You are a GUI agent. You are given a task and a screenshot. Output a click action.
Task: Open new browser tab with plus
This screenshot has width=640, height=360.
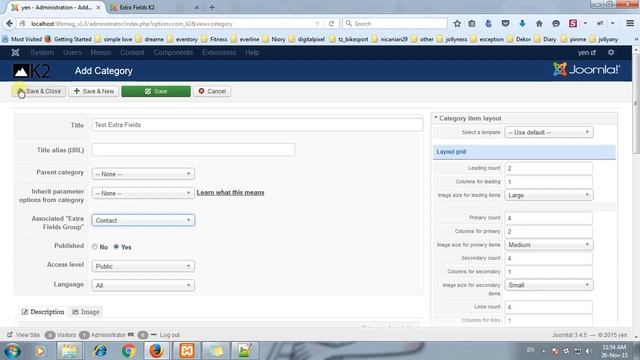click(x=212, y=7)
